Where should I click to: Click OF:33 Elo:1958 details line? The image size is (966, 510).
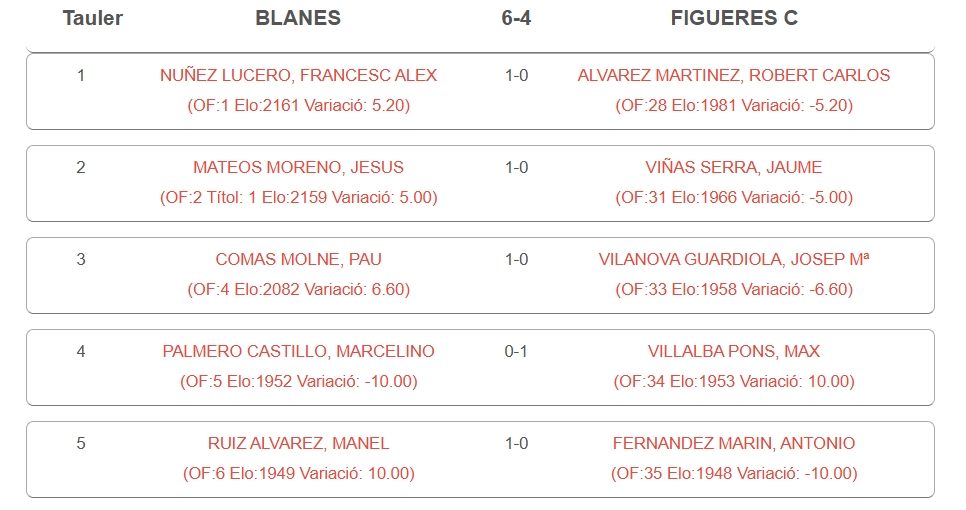pyautogui.click(x=733, y=289)
